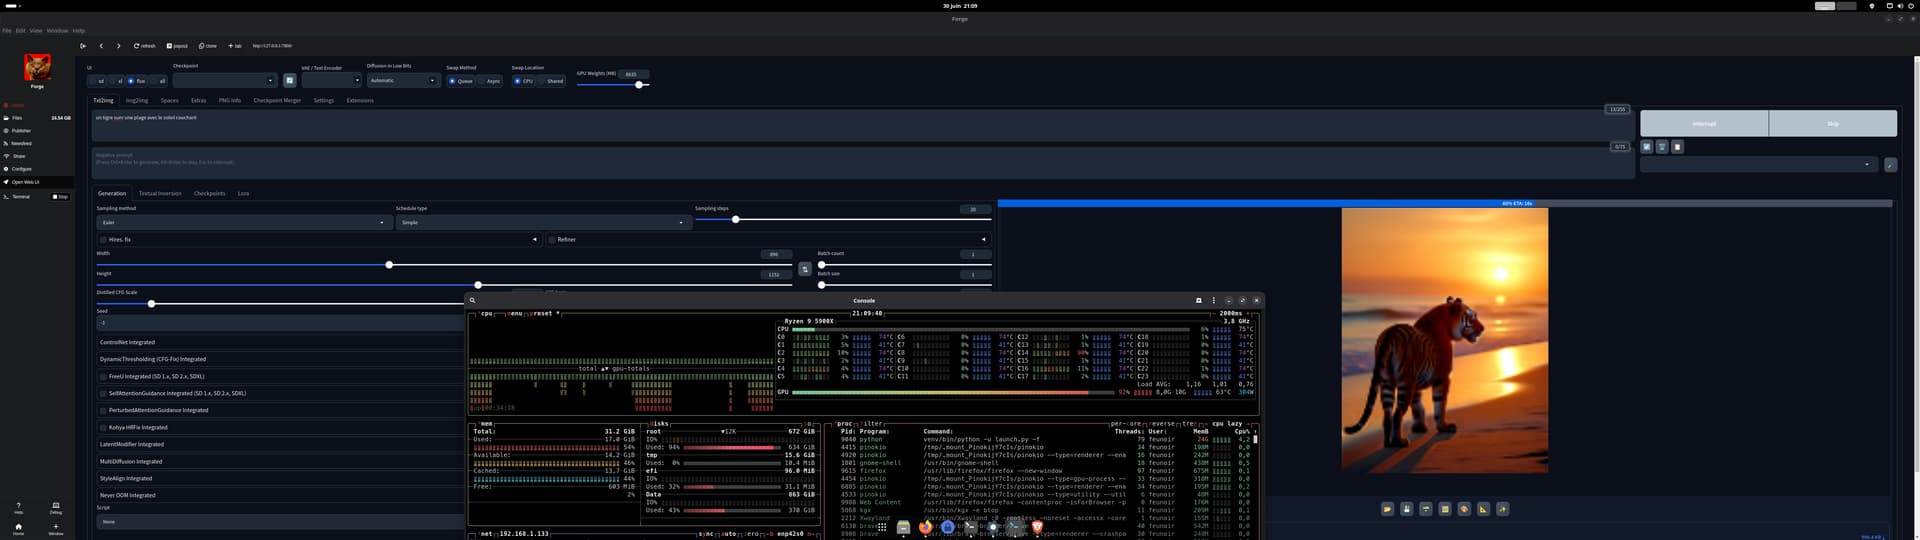Open Diffusion in Low Bits Automatic dropdown

(x=403, y=80)
